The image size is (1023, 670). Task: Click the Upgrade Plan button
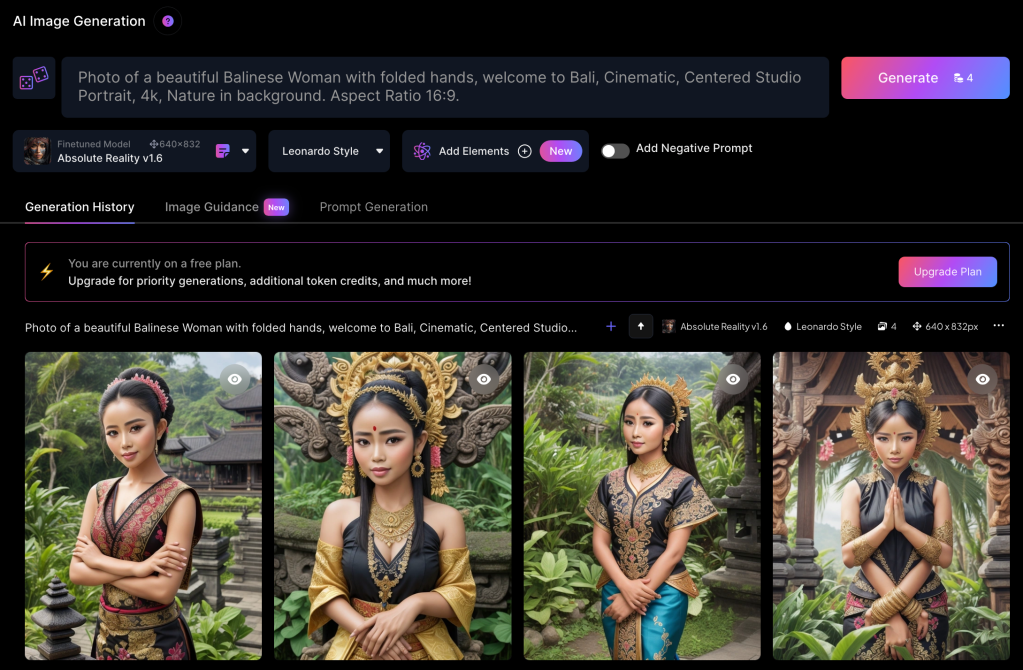(947, 272)
